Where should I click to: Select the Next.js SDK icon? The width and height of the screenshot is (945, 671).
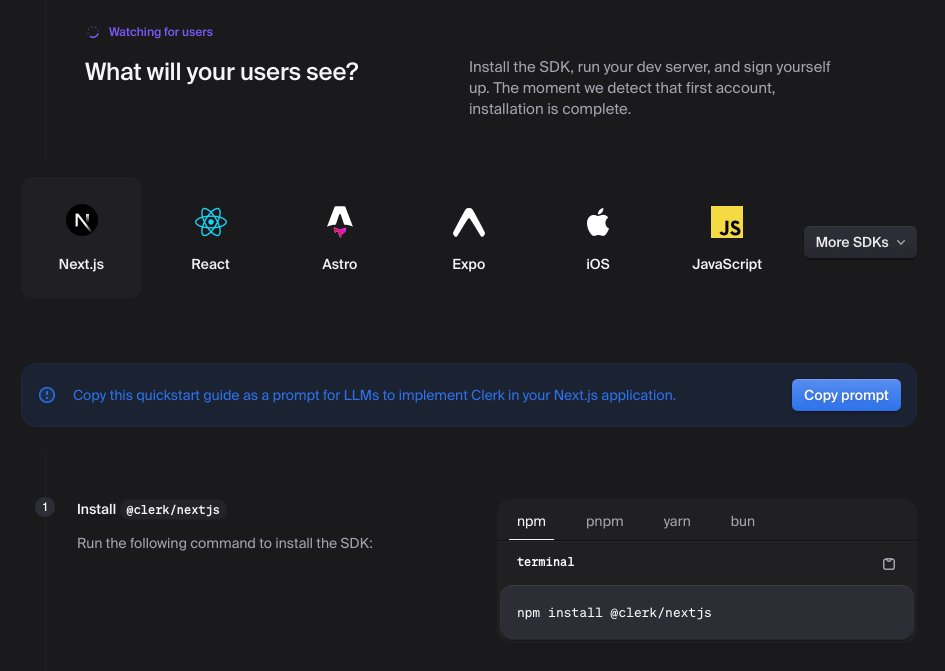(82, 220)
